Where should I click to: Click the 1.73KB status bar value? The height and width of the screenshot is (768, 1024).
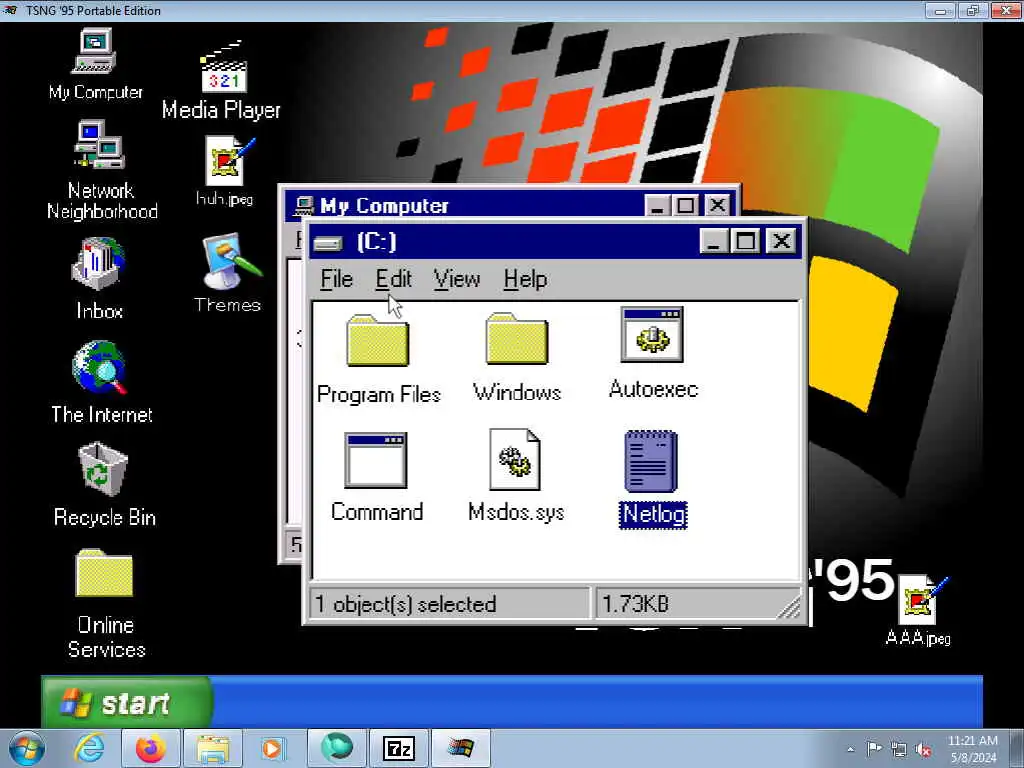tap(635, 604)
